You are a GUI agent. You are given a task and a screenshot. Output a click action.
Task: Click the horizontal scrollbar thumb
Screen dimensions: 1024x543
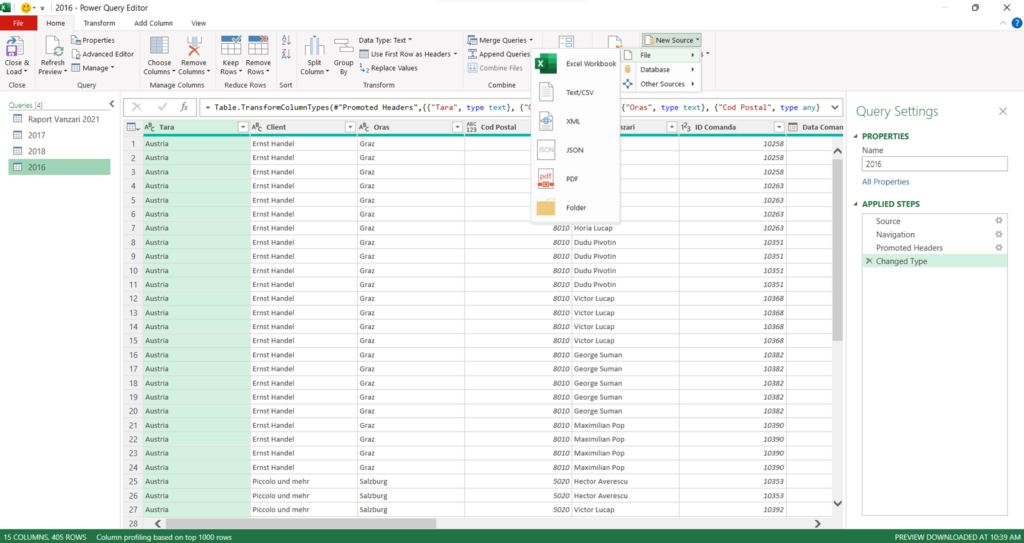(x=300, y=523)
